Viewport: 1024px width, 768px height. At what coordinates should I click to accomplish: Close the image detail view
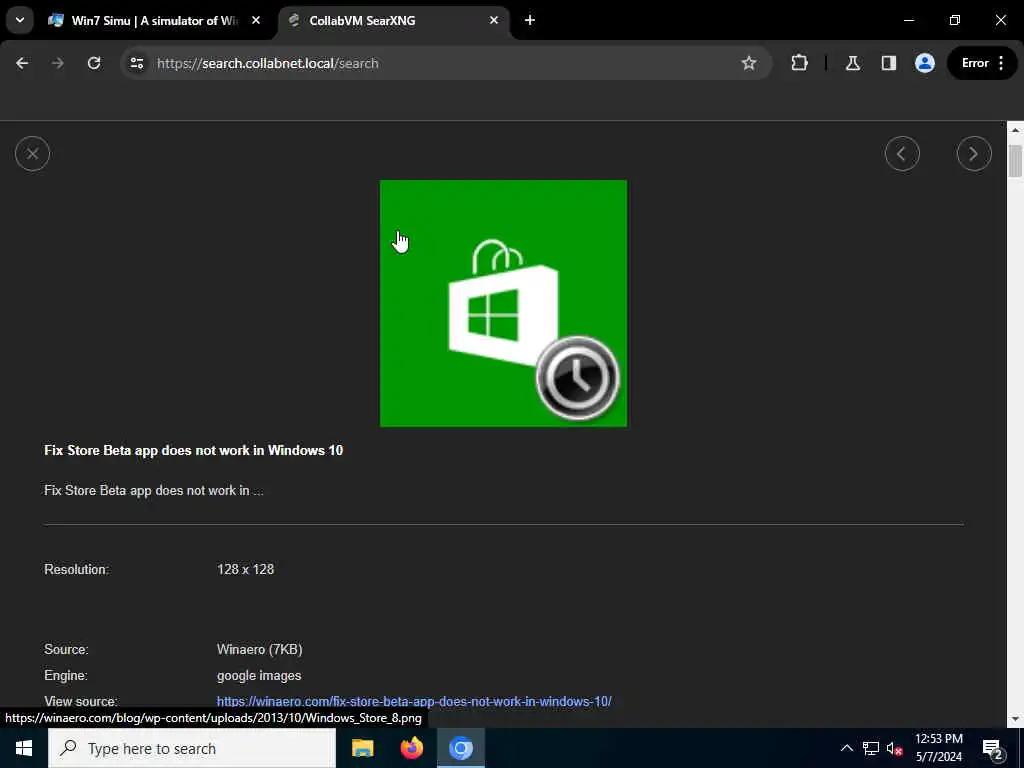click(32, 153)
